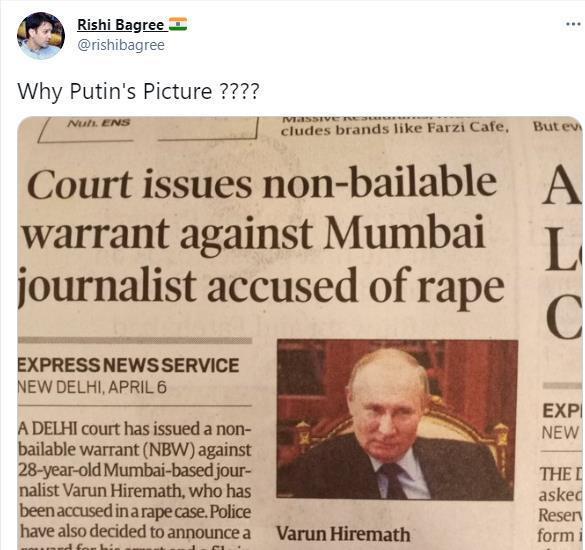The image size is (585, 550).
Task: Click the 'But ev' text at top right
Action: [x=557, y=126]
